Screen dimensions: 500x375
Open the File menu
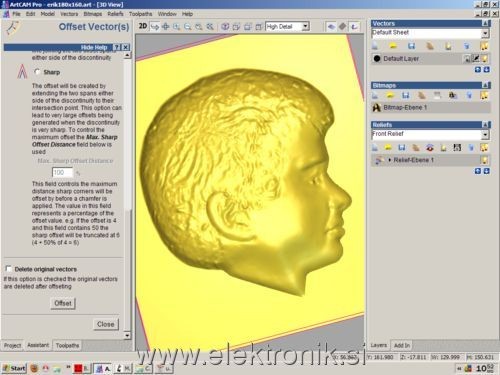coord(16,14)
